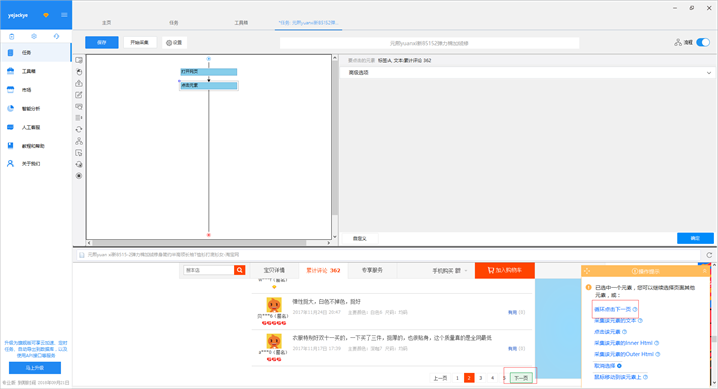The image size is (718, 389).
Task: Select the mouse click-element tool in workflow toolbar
Action: [79, 72]
